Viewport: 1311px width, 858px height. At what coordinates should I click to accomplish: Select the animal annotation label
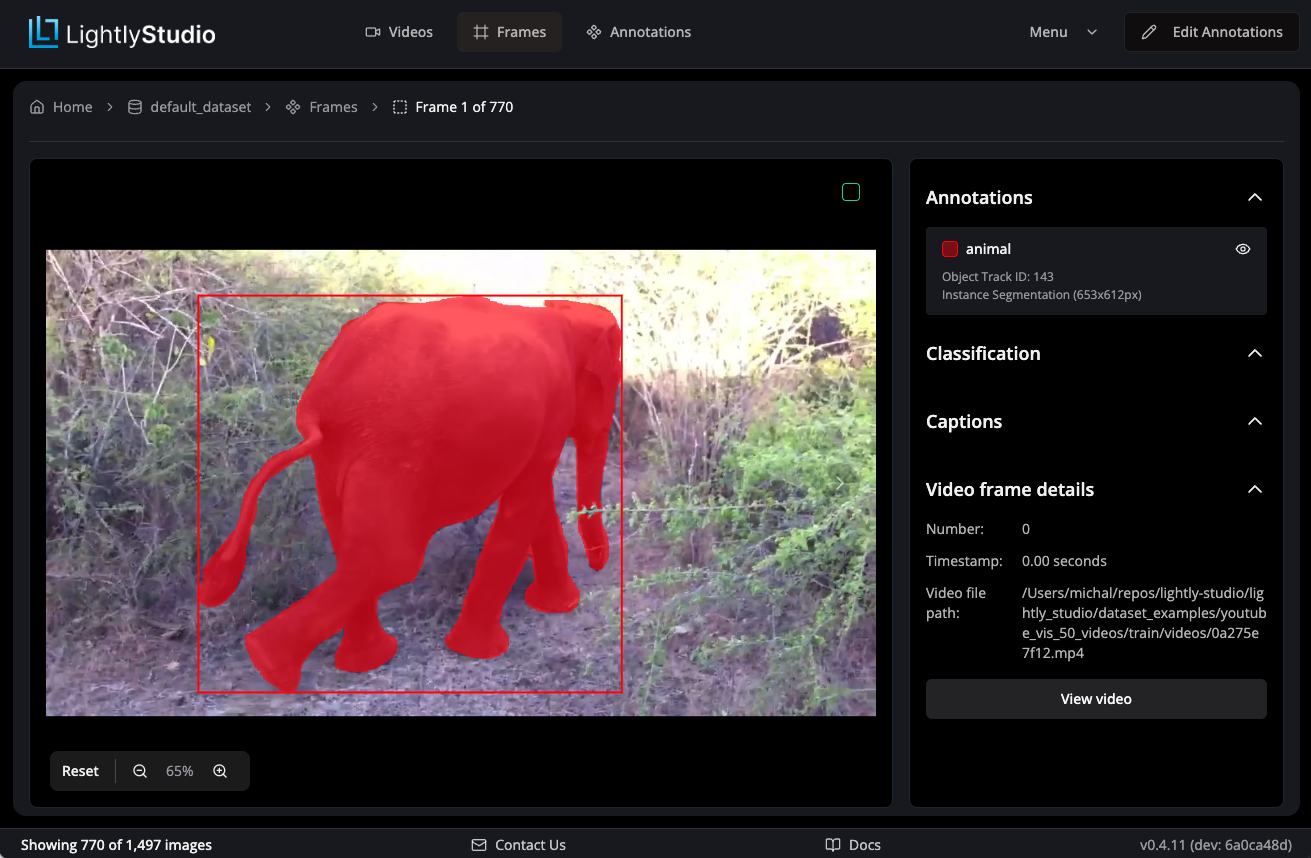[988, 249]
